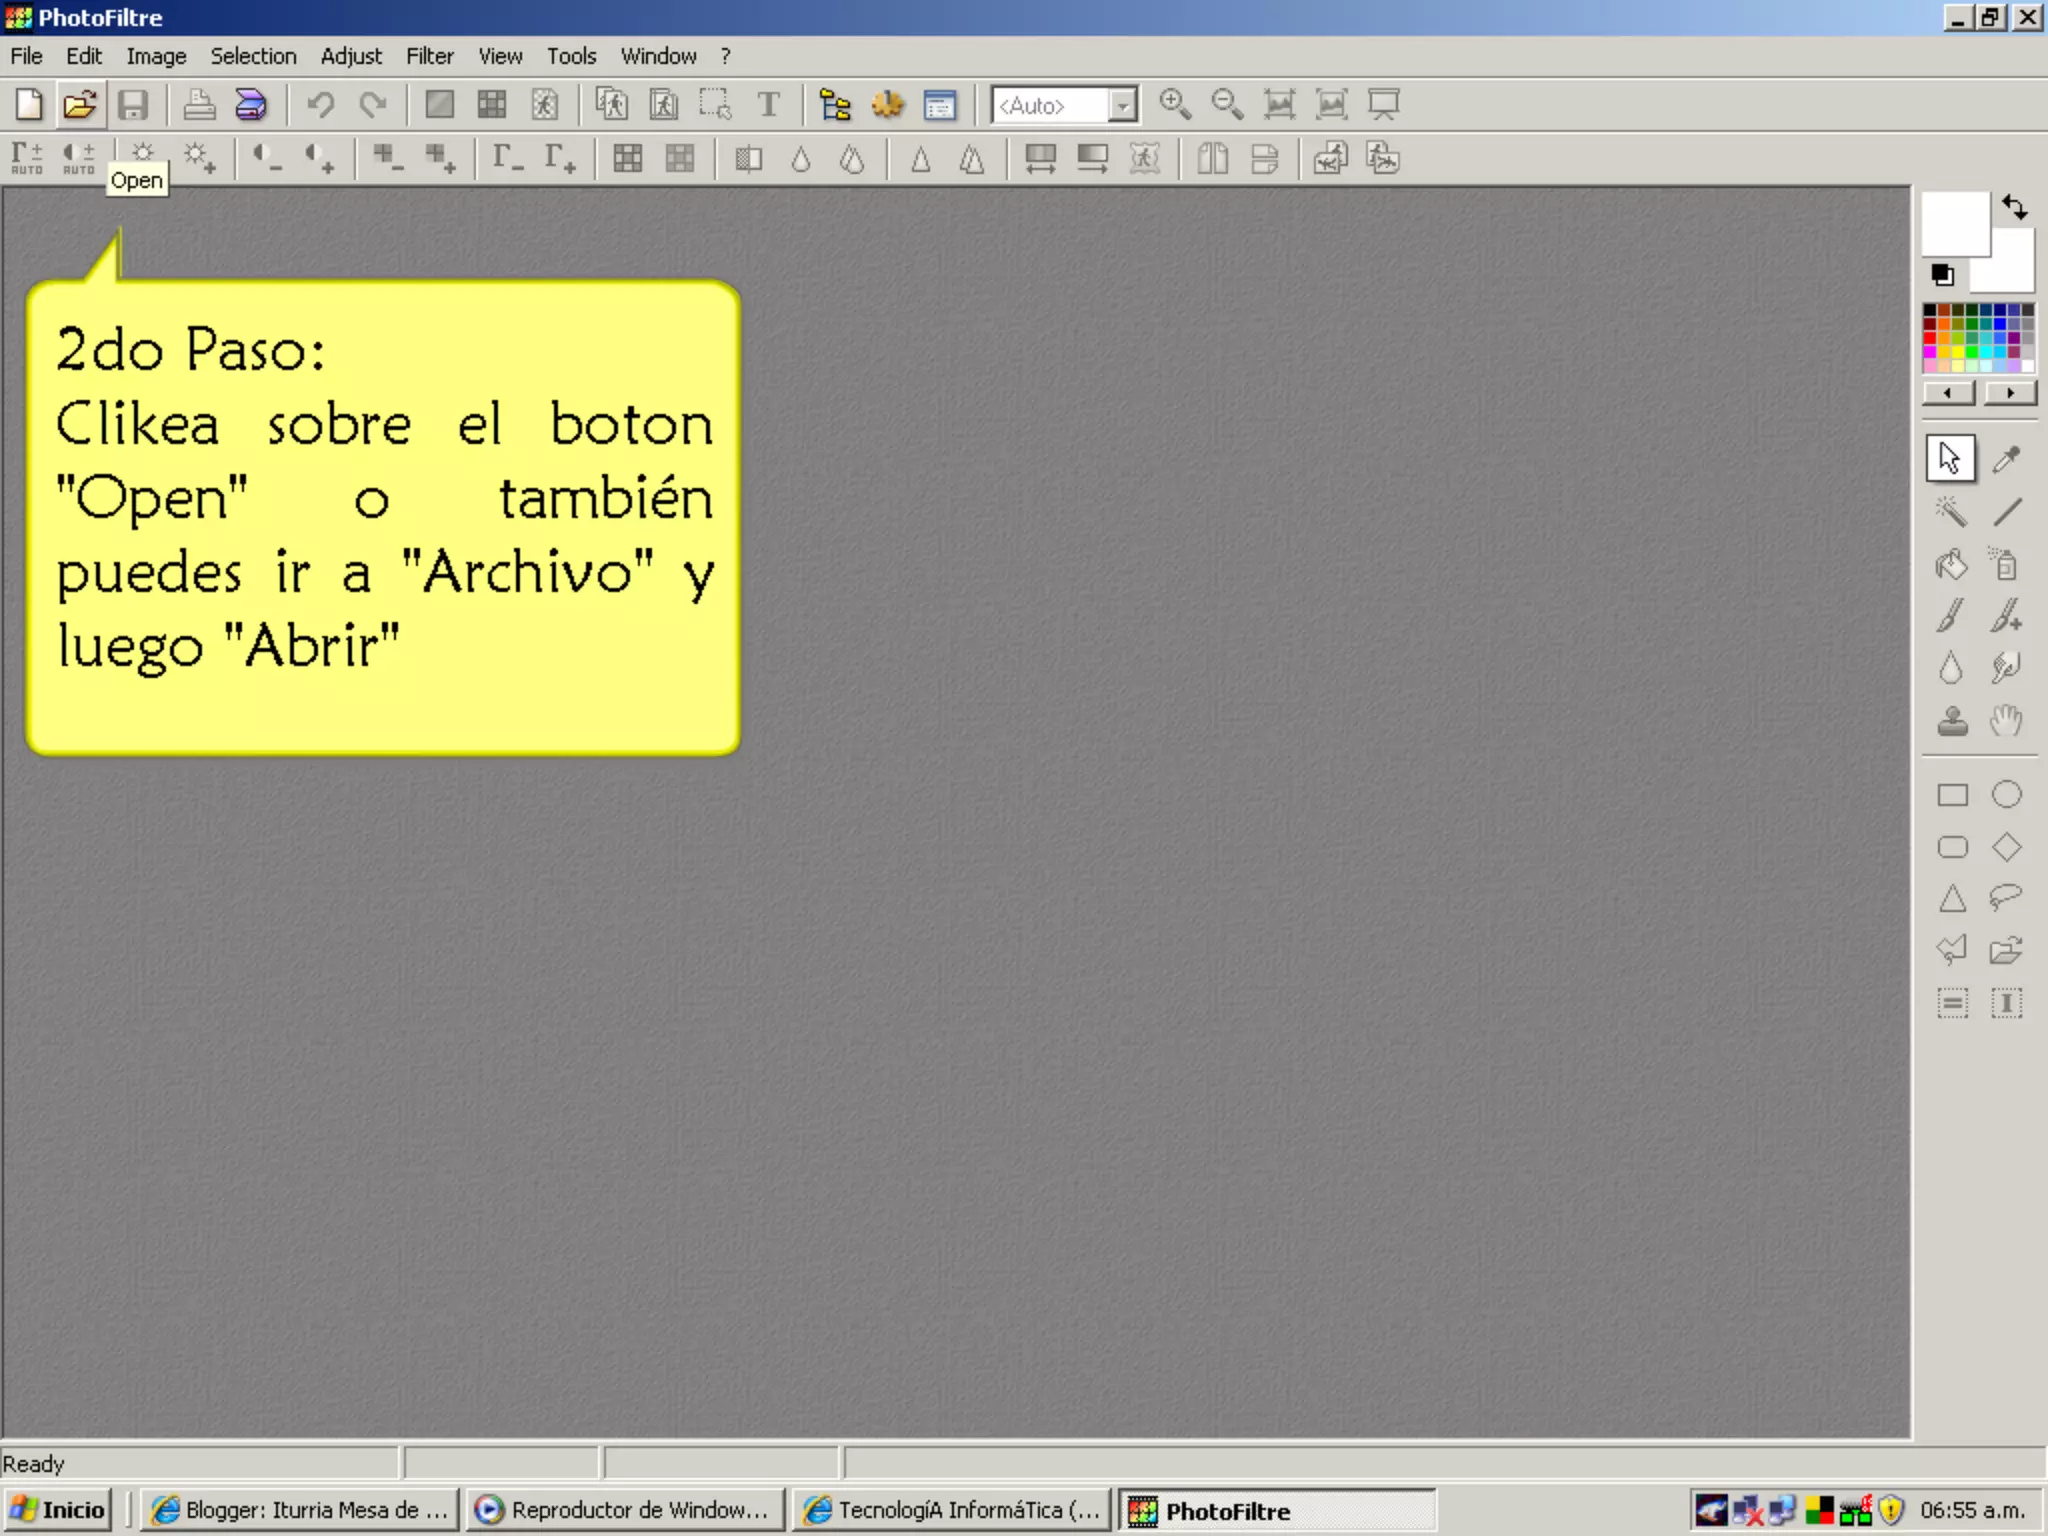Screen dimensions: 2048x1536
Task: Activate the arrow Selection tool
Action: (x=1950, y=459)
